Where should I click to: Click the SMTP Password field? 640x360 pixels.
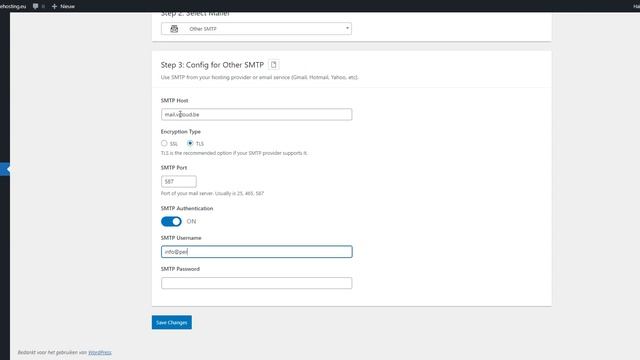256,283
